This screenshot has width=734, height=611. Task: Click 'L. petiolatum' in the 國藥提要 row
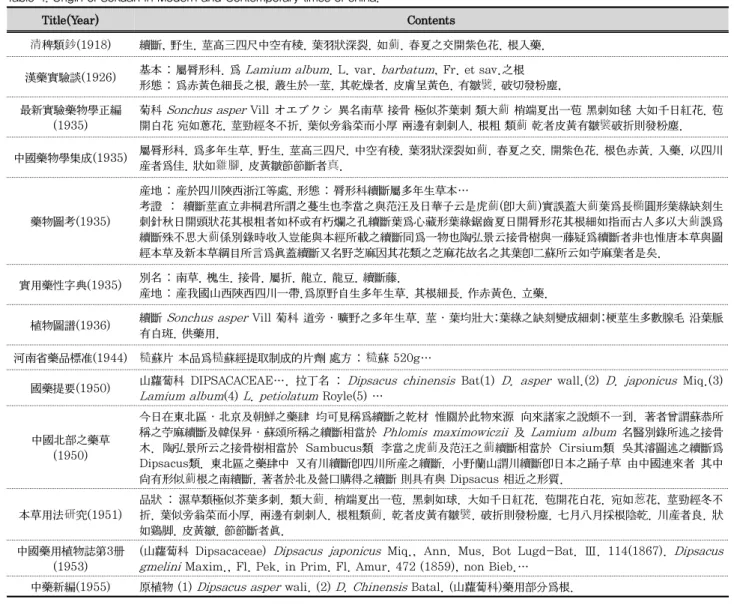tap(281, 396)
